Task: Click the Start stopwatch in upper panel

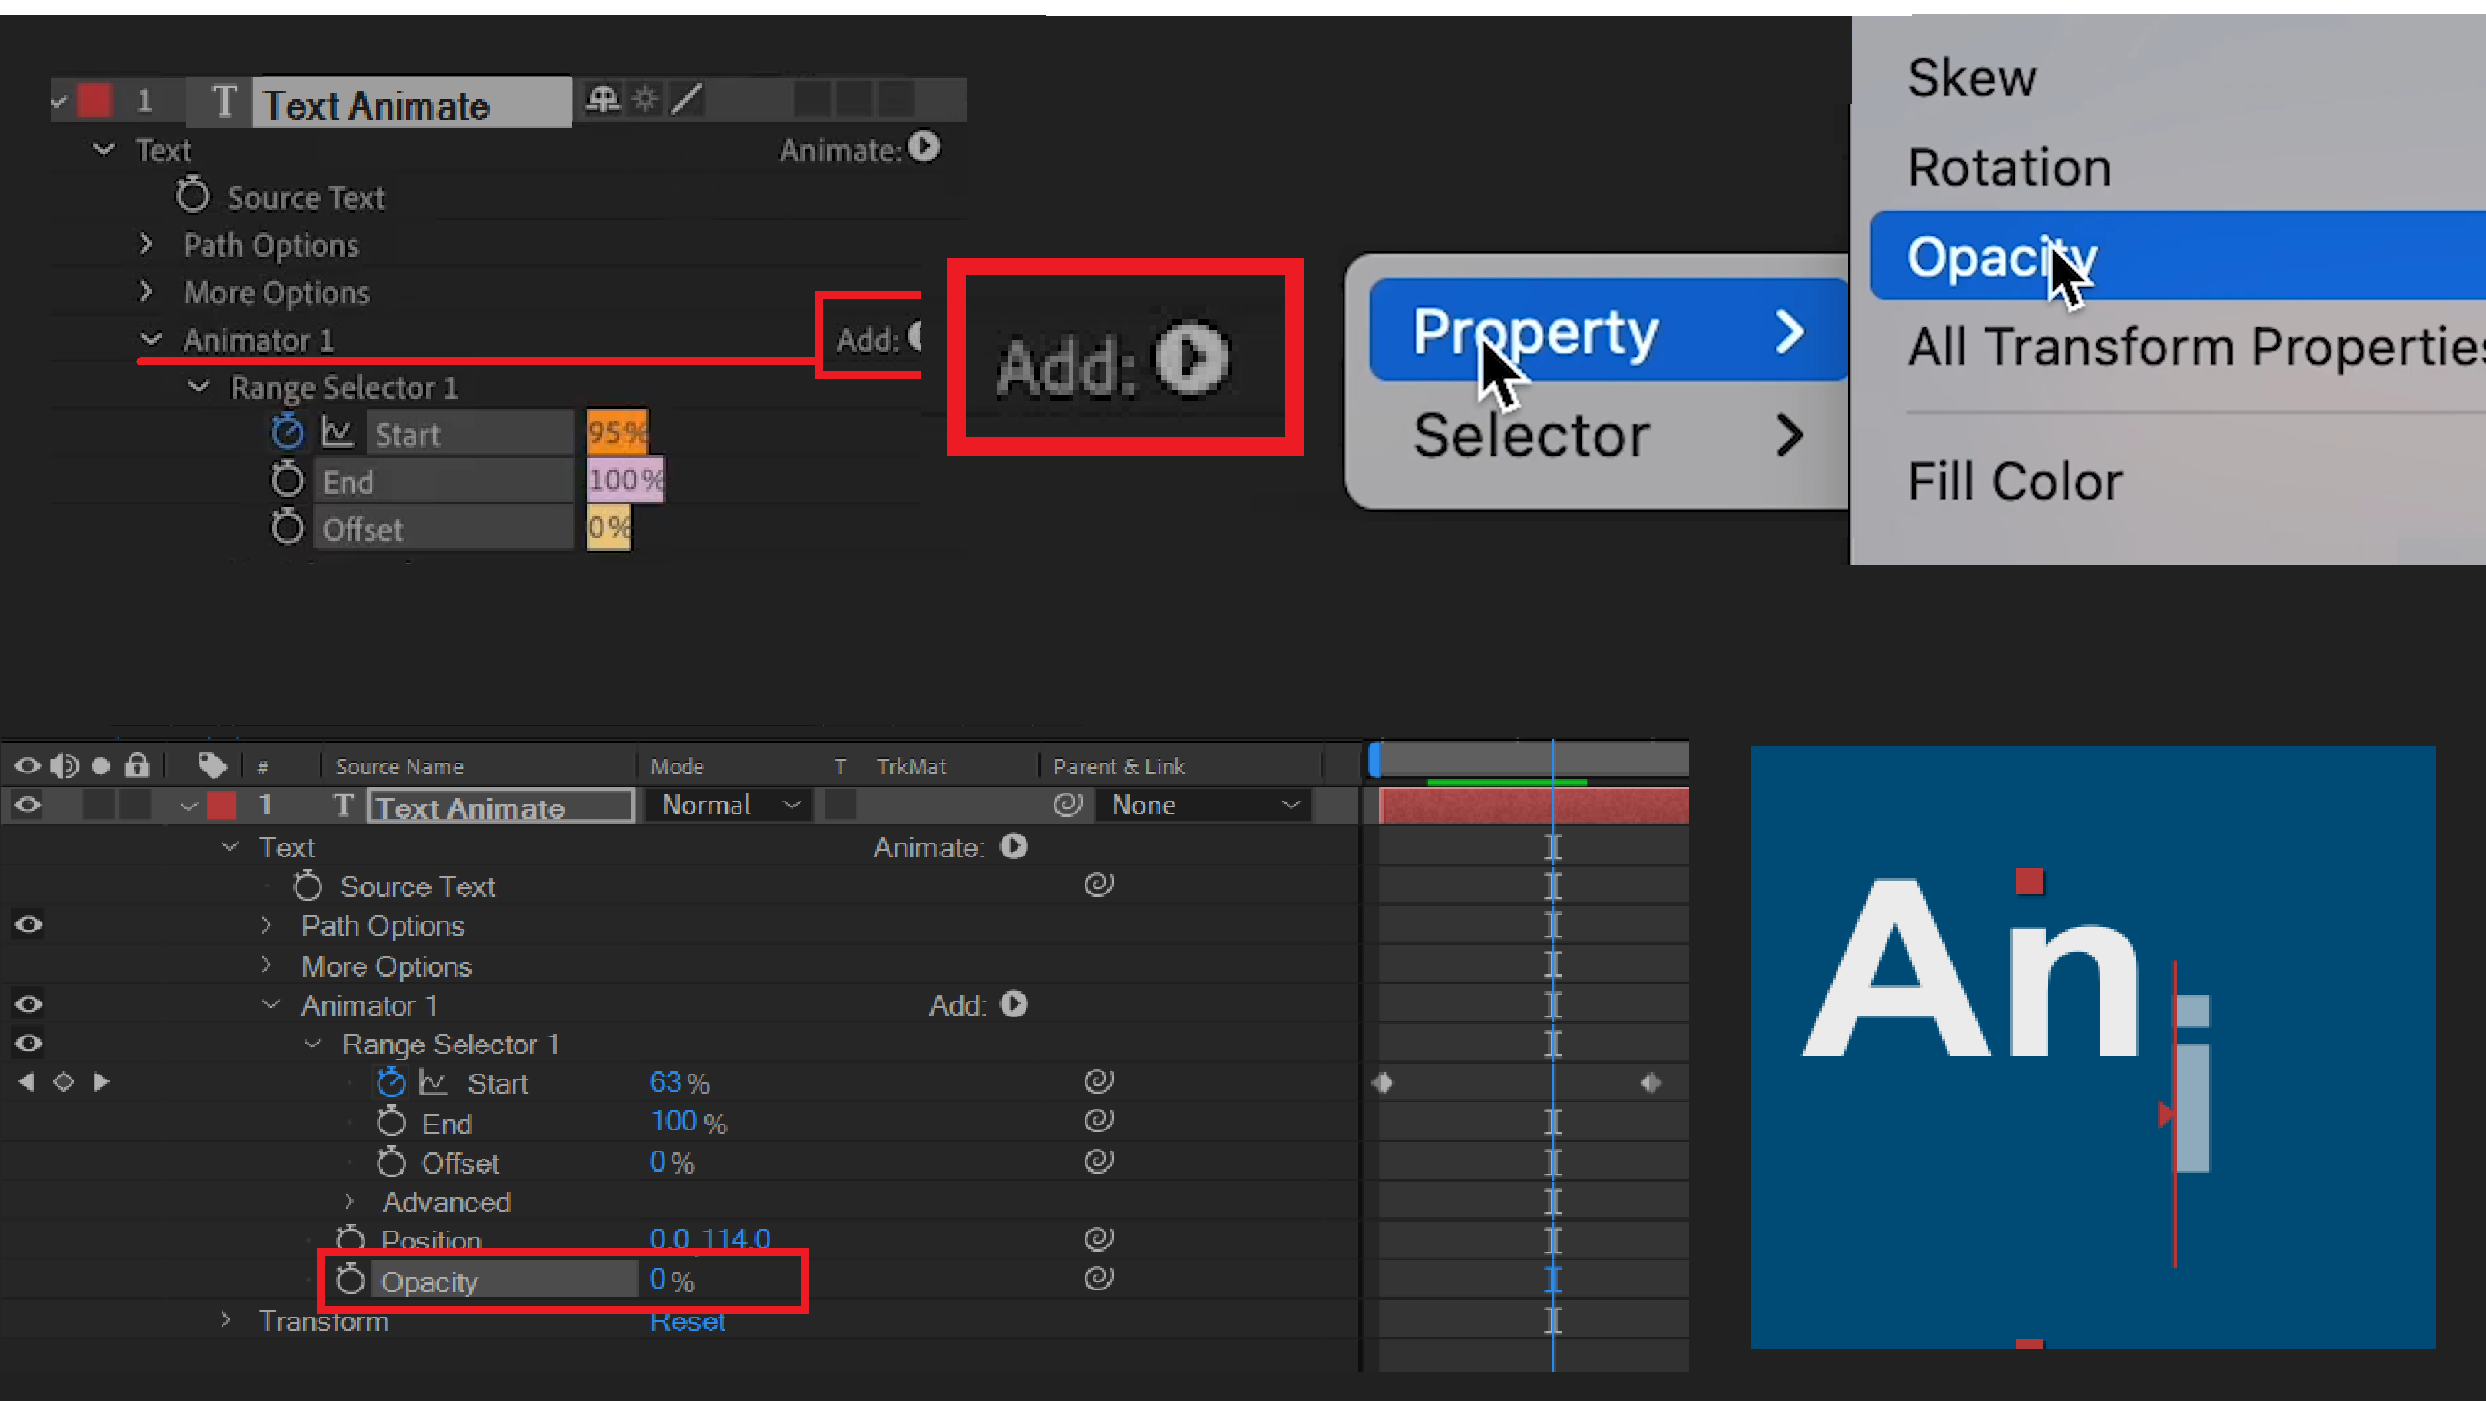Action: (287, 433)
